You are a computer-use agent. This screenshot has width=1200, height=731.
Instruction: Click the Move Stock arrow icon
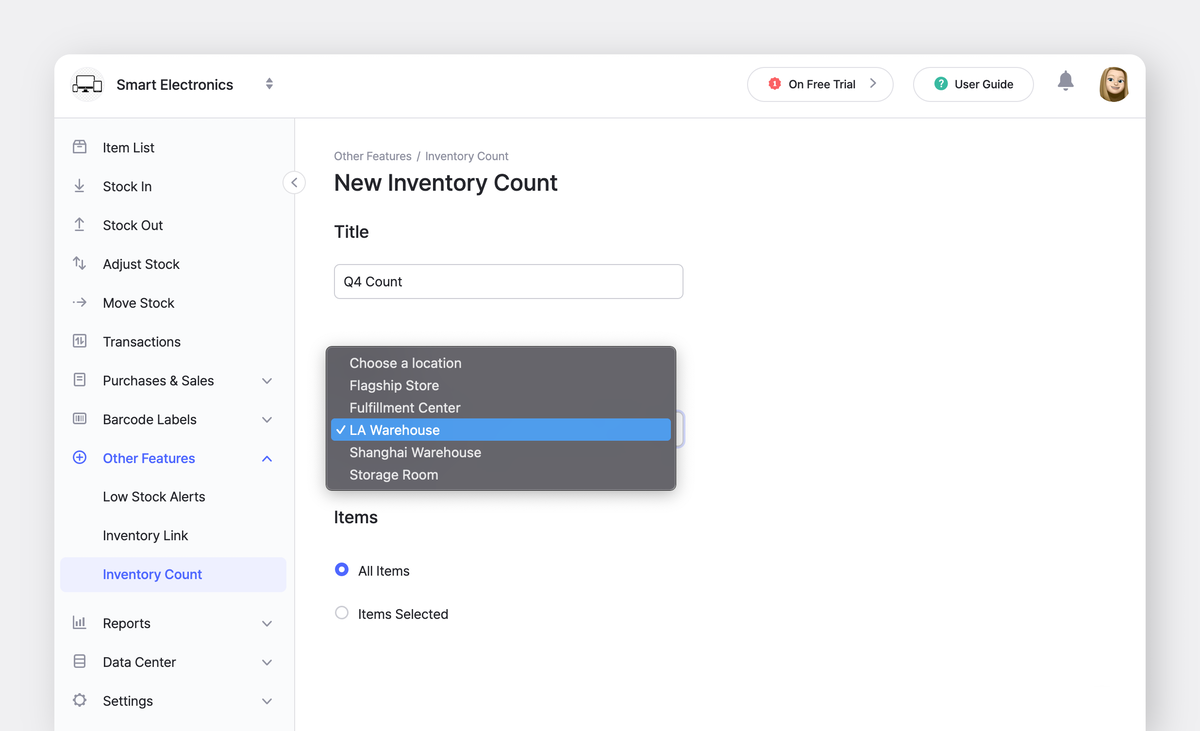click(80, 302)
